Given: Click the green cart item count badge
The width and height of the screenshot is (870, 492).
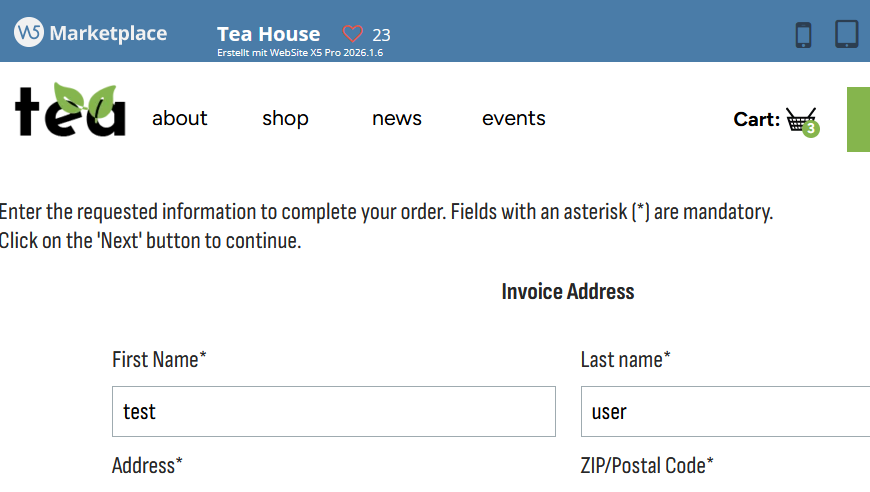Looking at the screenshot, I should point(811,129).
